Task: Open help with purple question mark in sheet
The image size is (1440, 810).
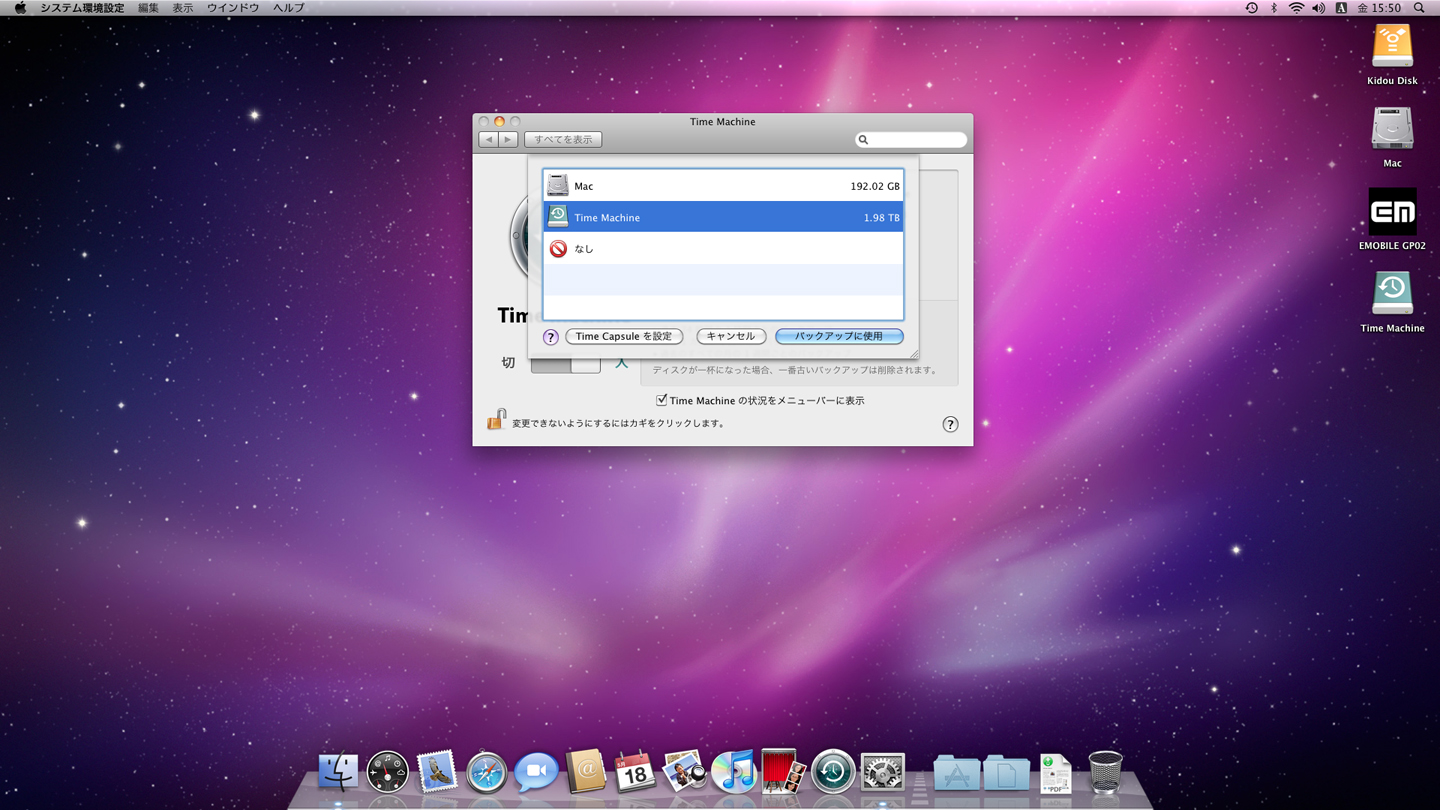Action: click(550, 337)
